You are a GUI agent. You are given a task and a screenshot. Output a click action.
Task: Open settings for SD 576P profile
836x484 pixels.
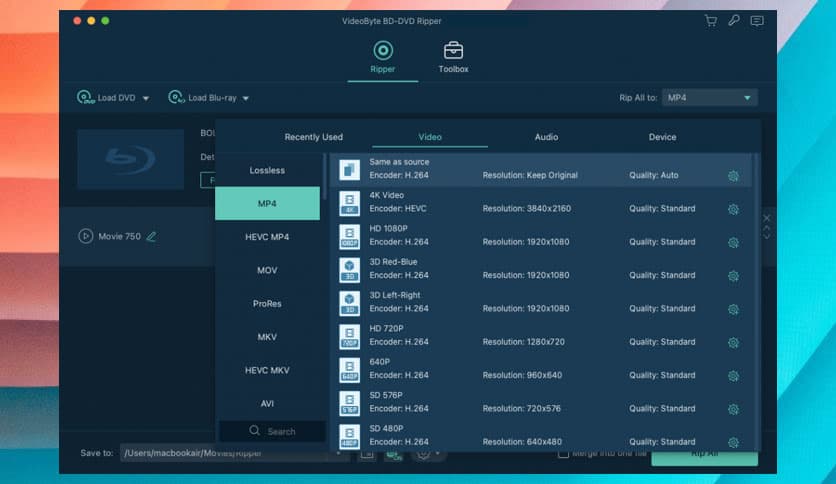tap(734, 409)
